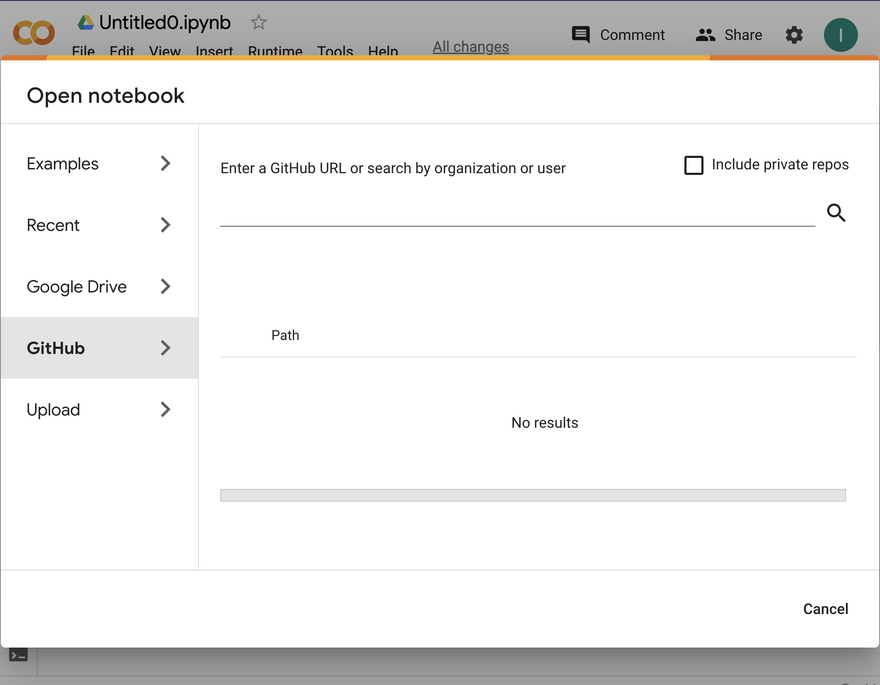The image size is (880, 685).
Task: Select the GitHub tab
Action: 99,348
